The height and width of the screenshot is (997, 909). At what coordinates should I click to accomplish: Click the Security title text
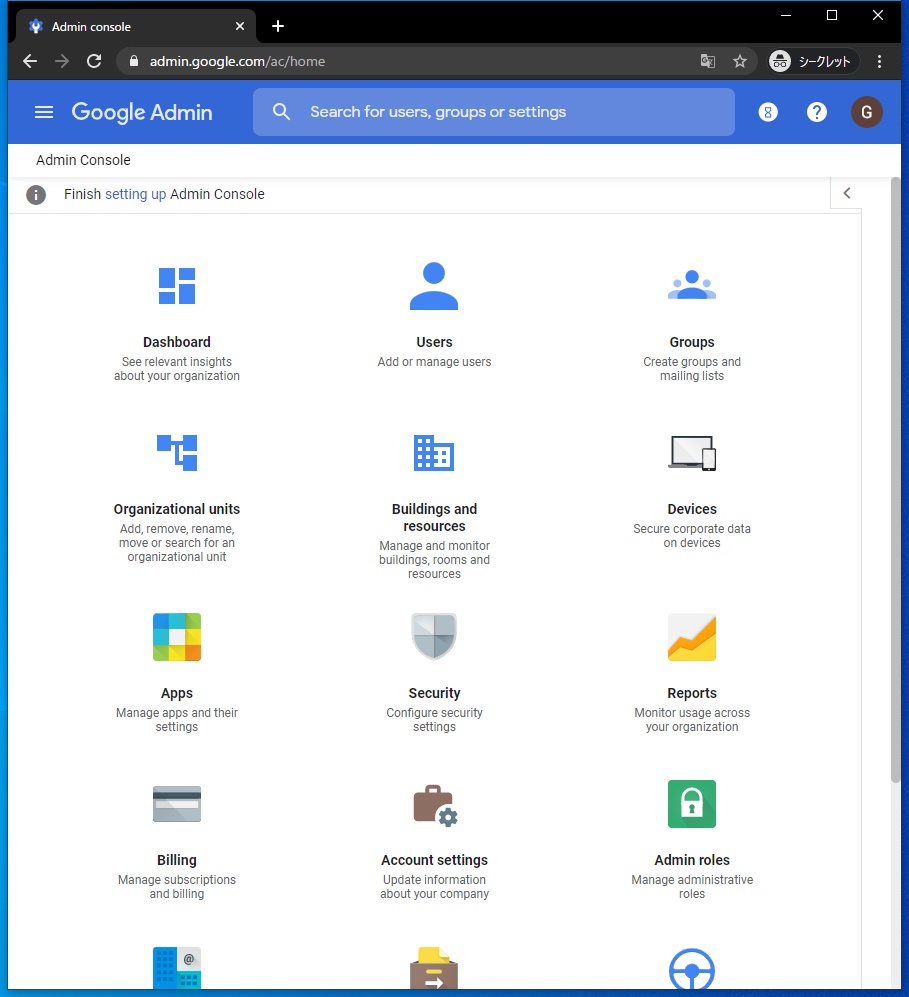tap(434, 693)
